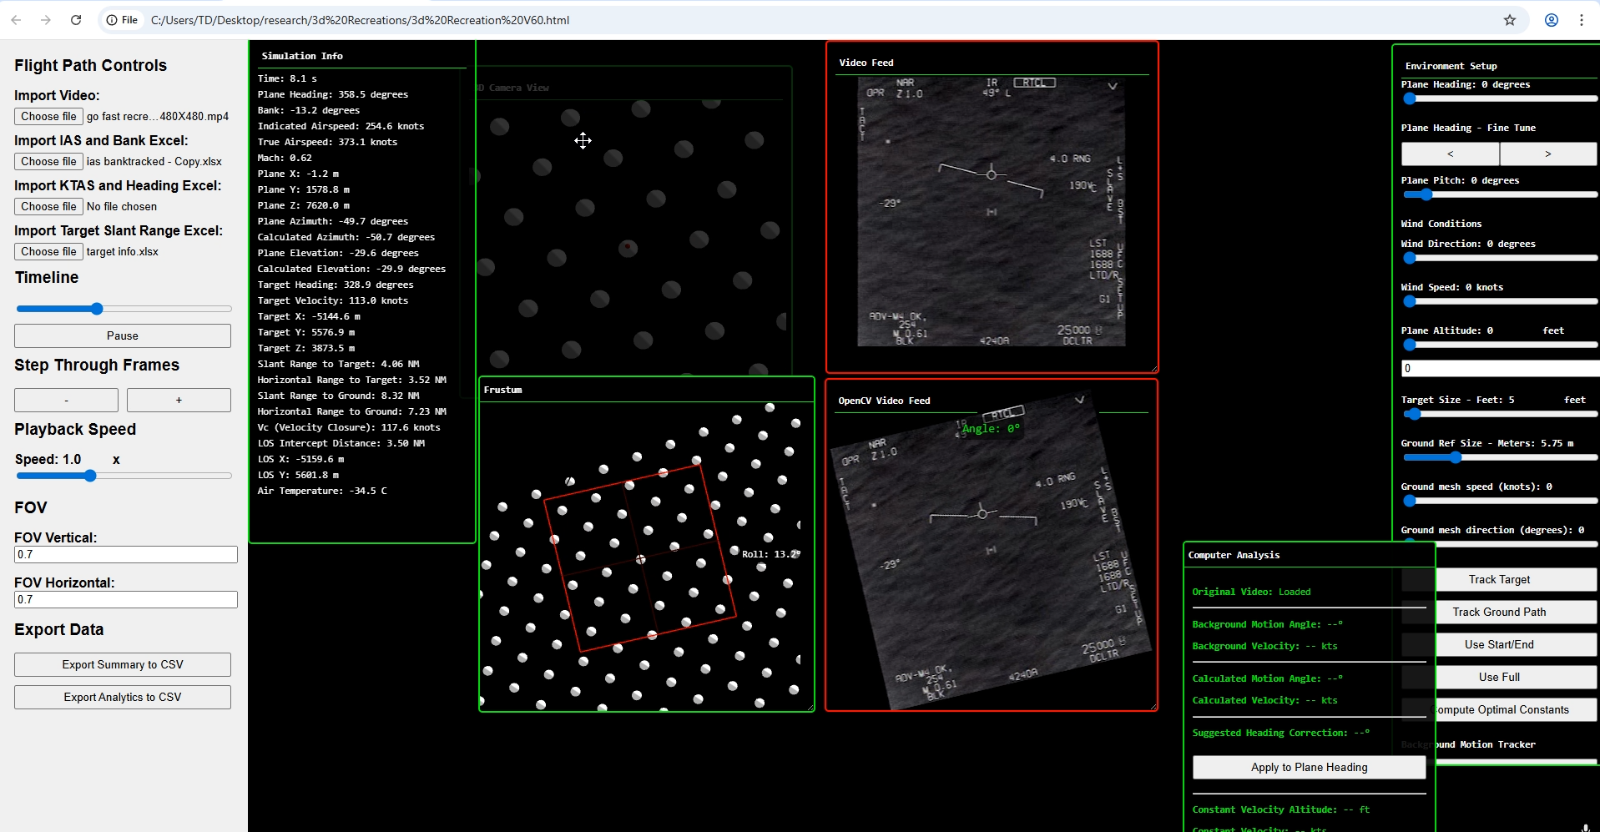
Task: Click the Background Motion Tracker heading
Action: tap(1468, 745)
